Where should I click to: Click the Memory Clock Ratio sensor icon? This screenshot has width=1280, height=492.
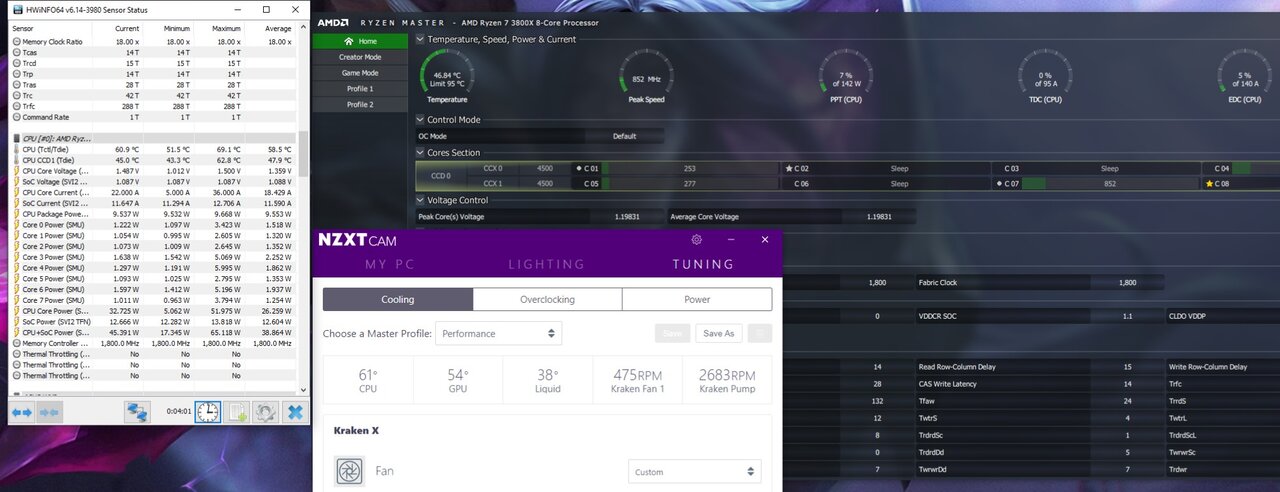coord(16,42)
